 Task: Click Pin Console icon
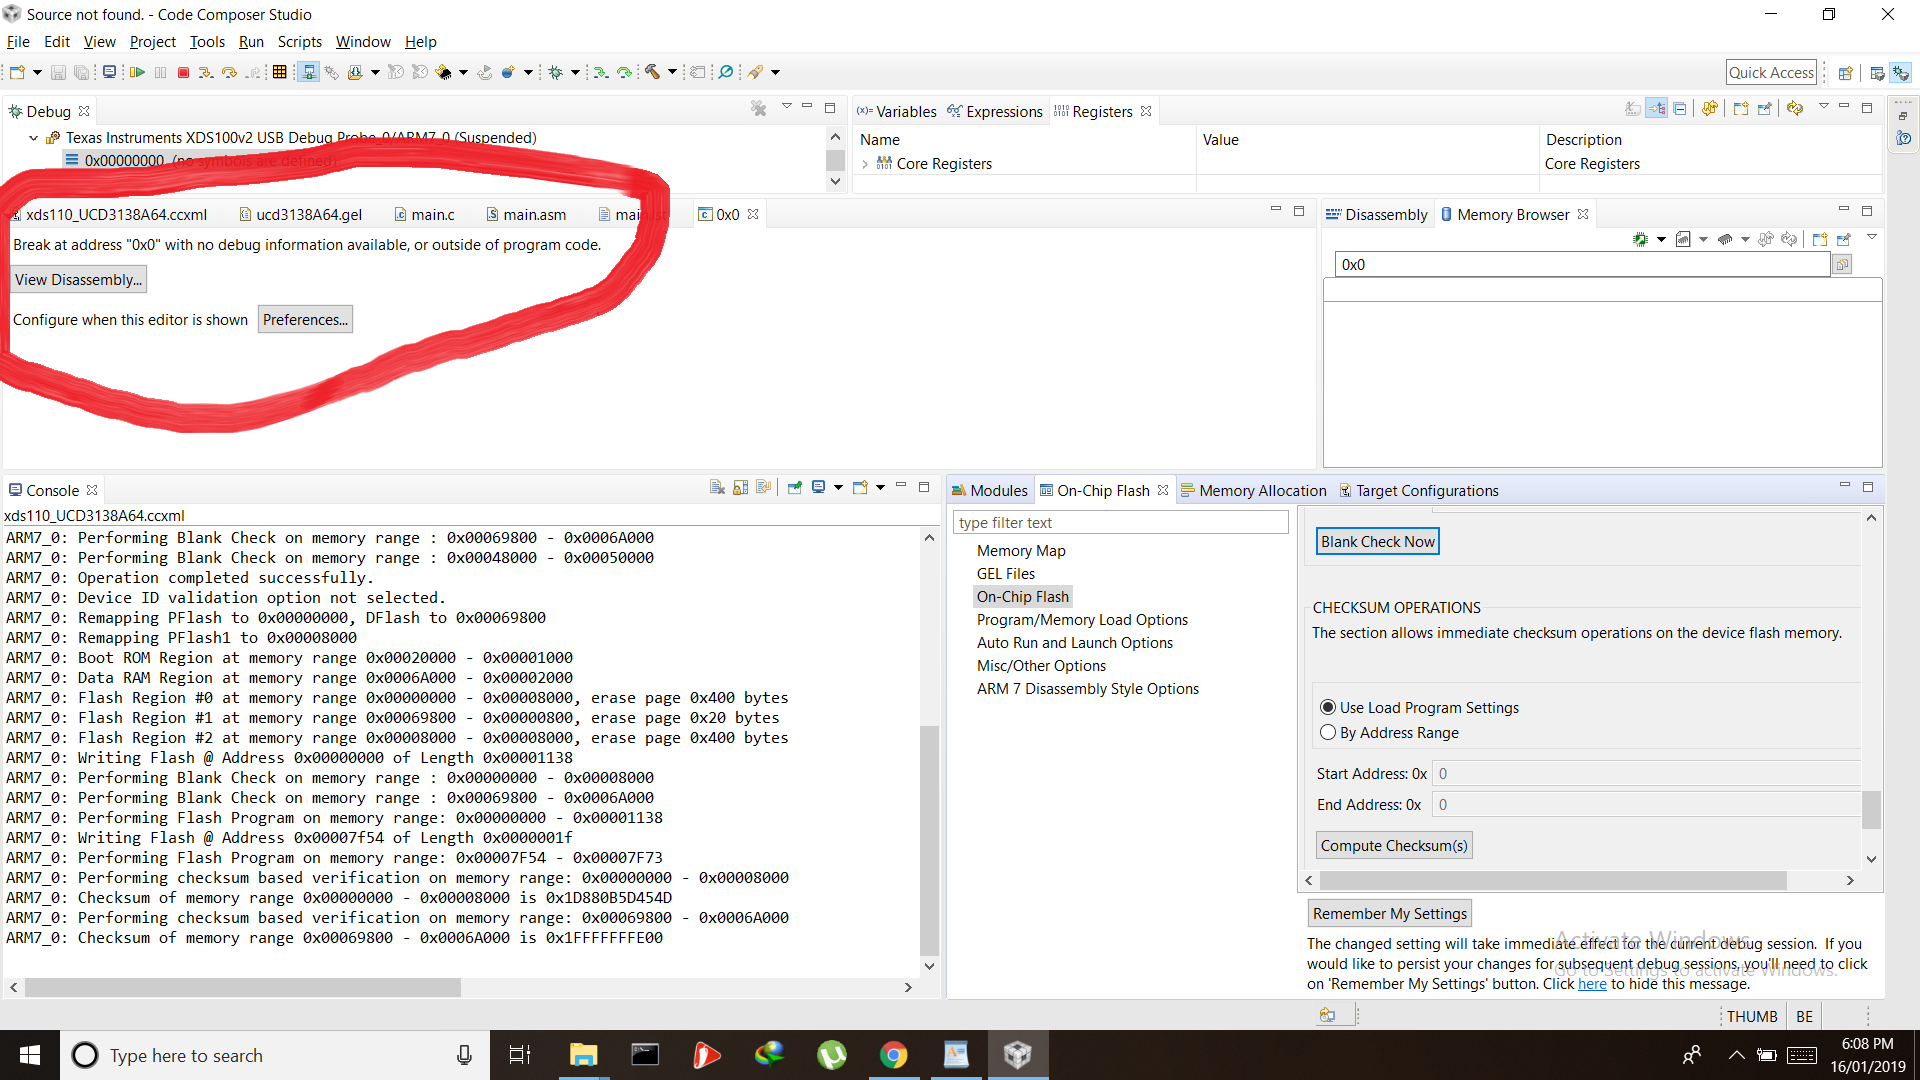pos(795,487)
